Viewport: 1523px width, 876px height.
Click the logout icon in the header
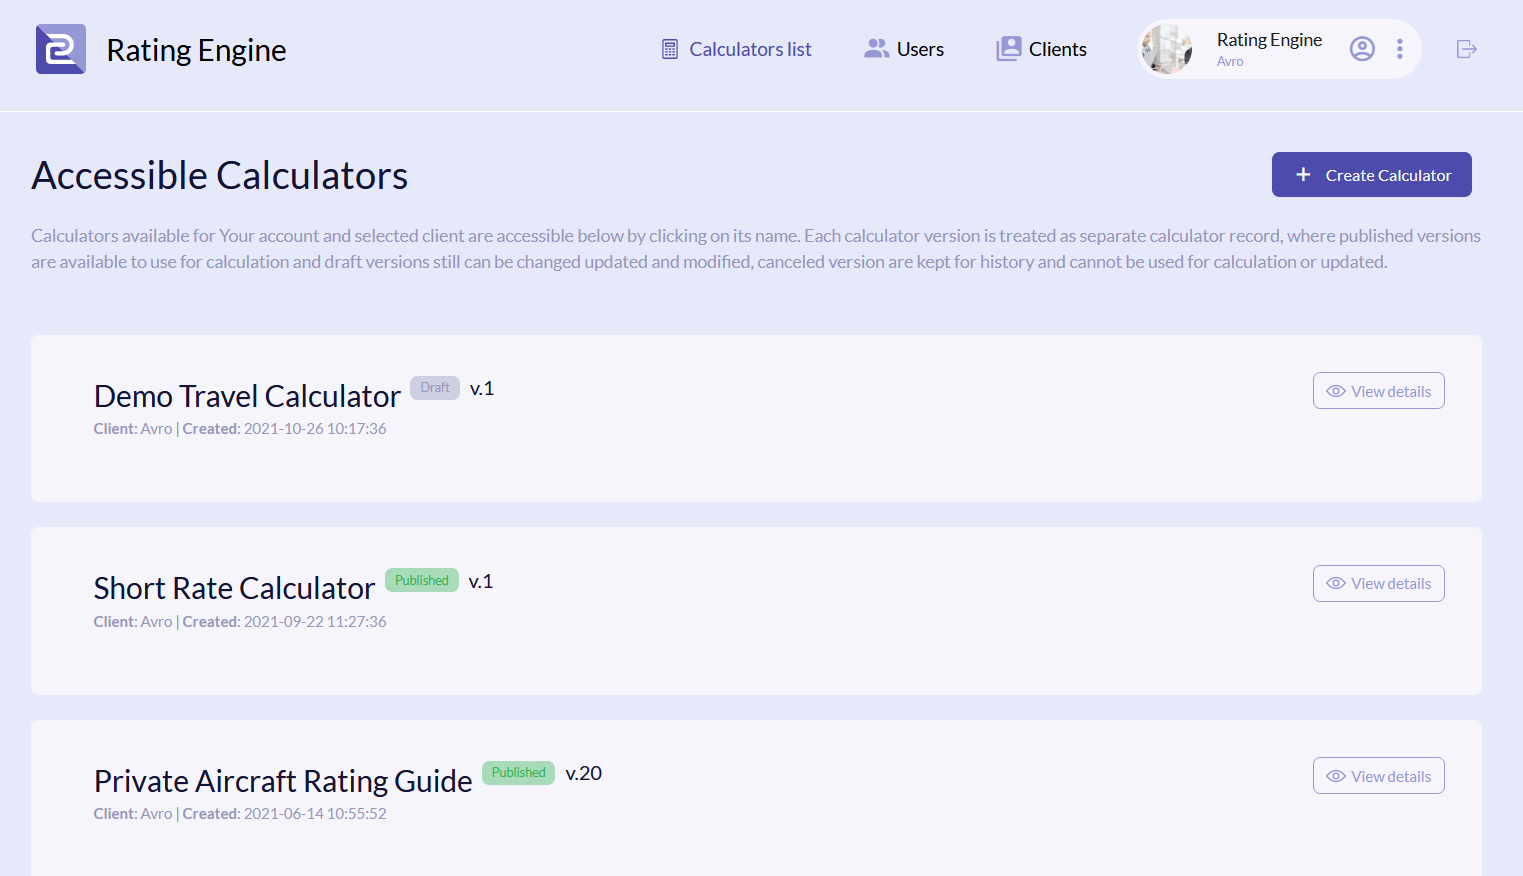point(1466,48)
